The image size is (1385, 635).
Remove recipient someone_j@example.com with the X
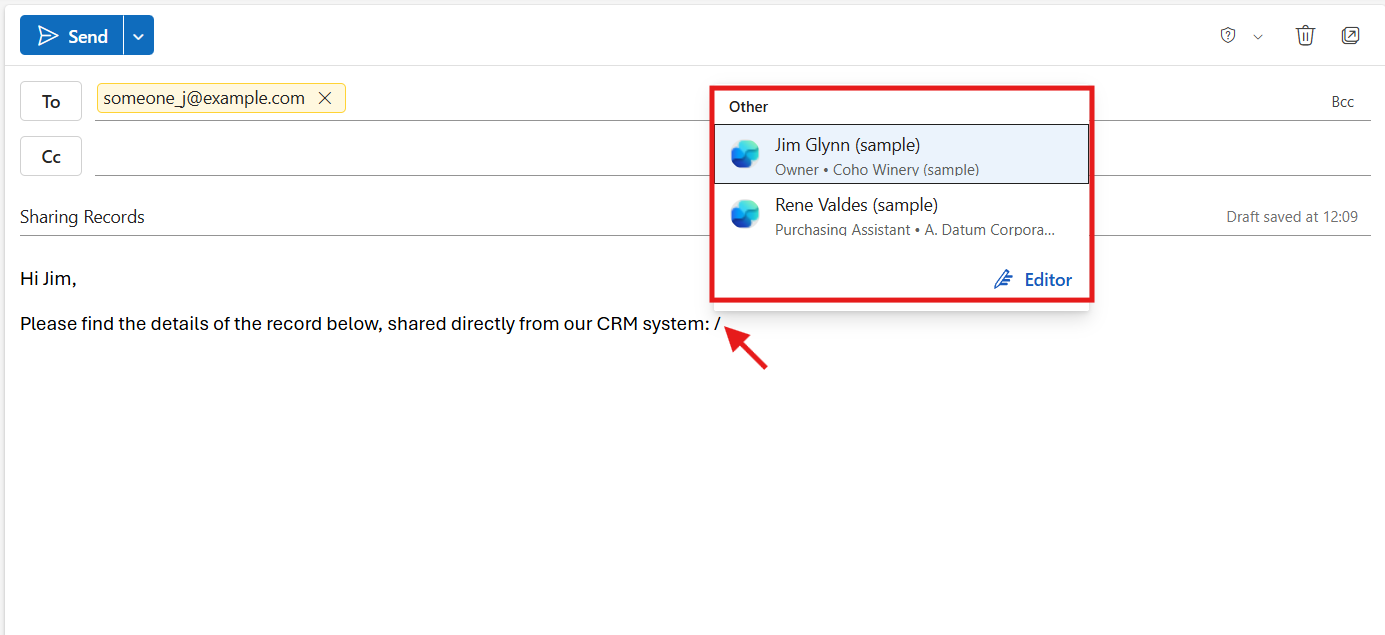pyautogui.click(x=324, y=98)
